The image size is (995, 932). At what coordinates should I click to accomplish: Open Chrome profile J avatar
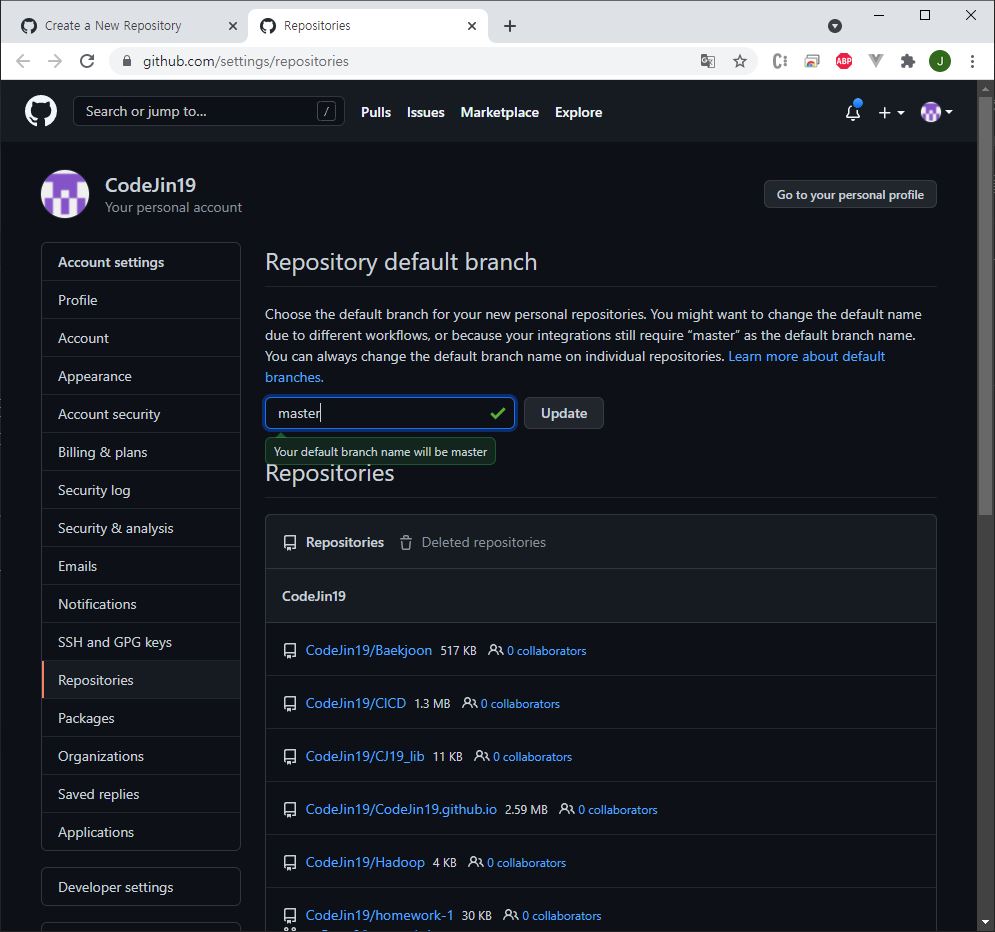(940, 61)
